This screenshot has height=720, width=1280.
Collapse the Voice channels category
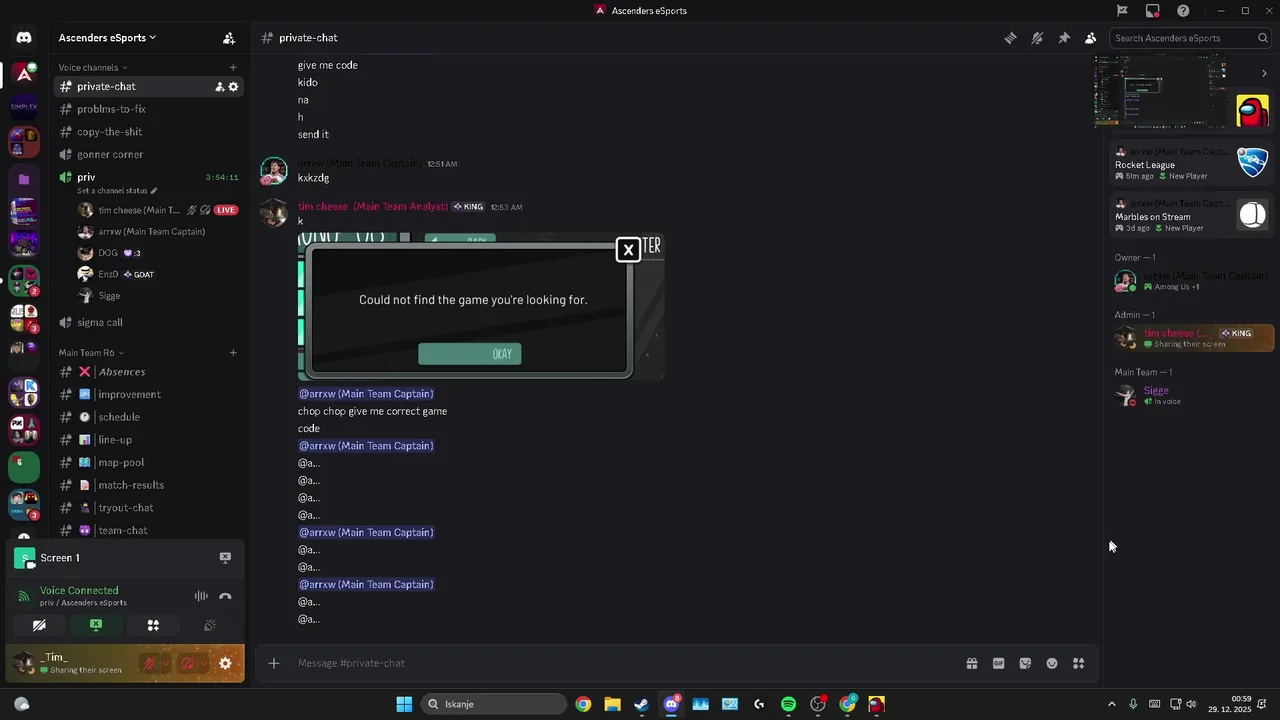pos(92,68)
